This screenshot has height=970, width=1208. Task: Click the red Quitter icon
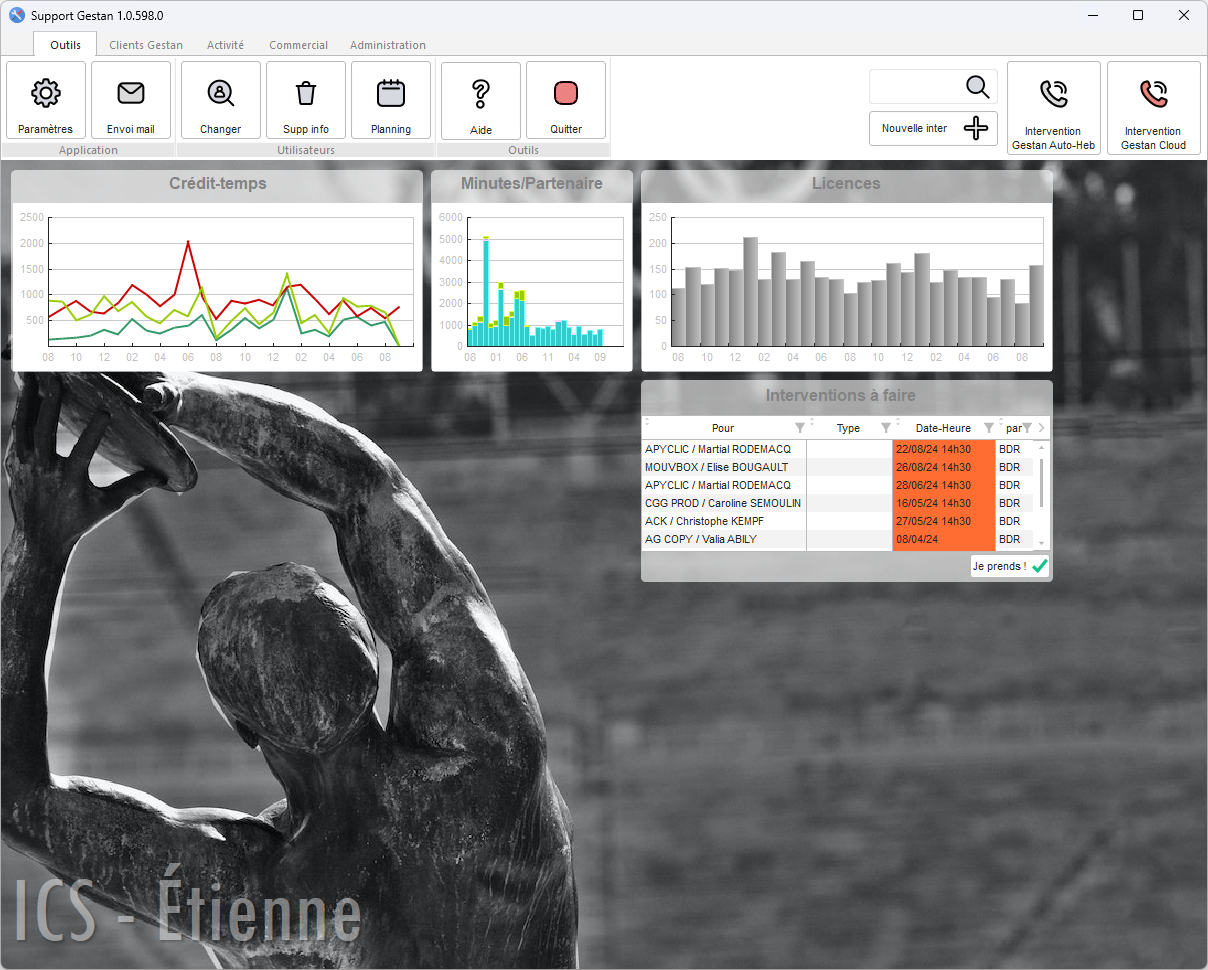pyautogui.click(x=566, y=94)
